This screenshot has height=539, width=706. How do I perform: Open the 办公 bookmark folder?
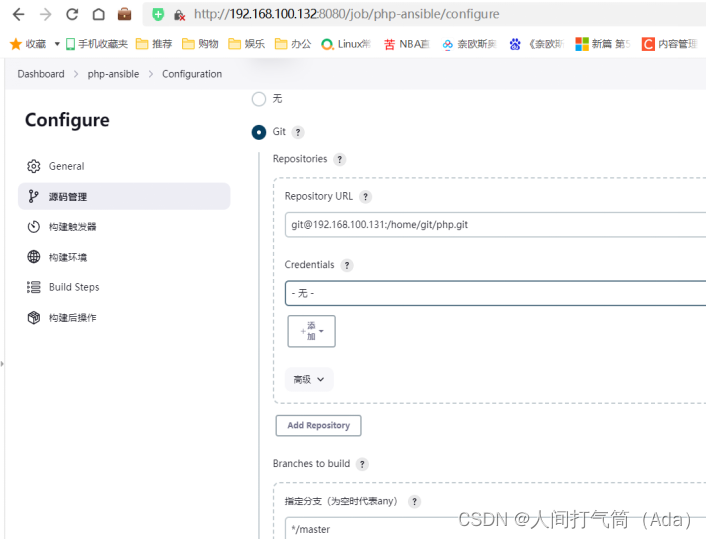[x=293, y=44]
